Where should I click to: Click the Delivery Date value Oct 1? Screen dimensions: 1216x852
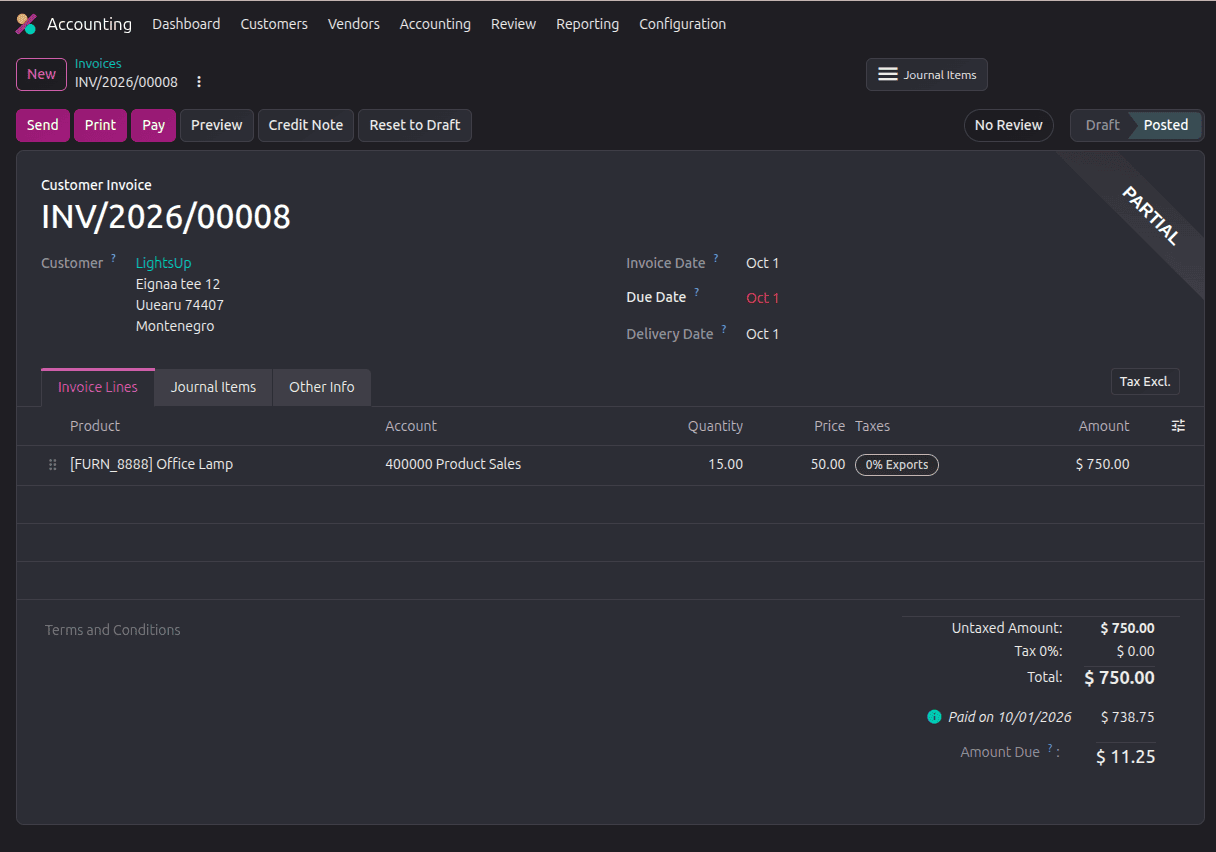762,334
